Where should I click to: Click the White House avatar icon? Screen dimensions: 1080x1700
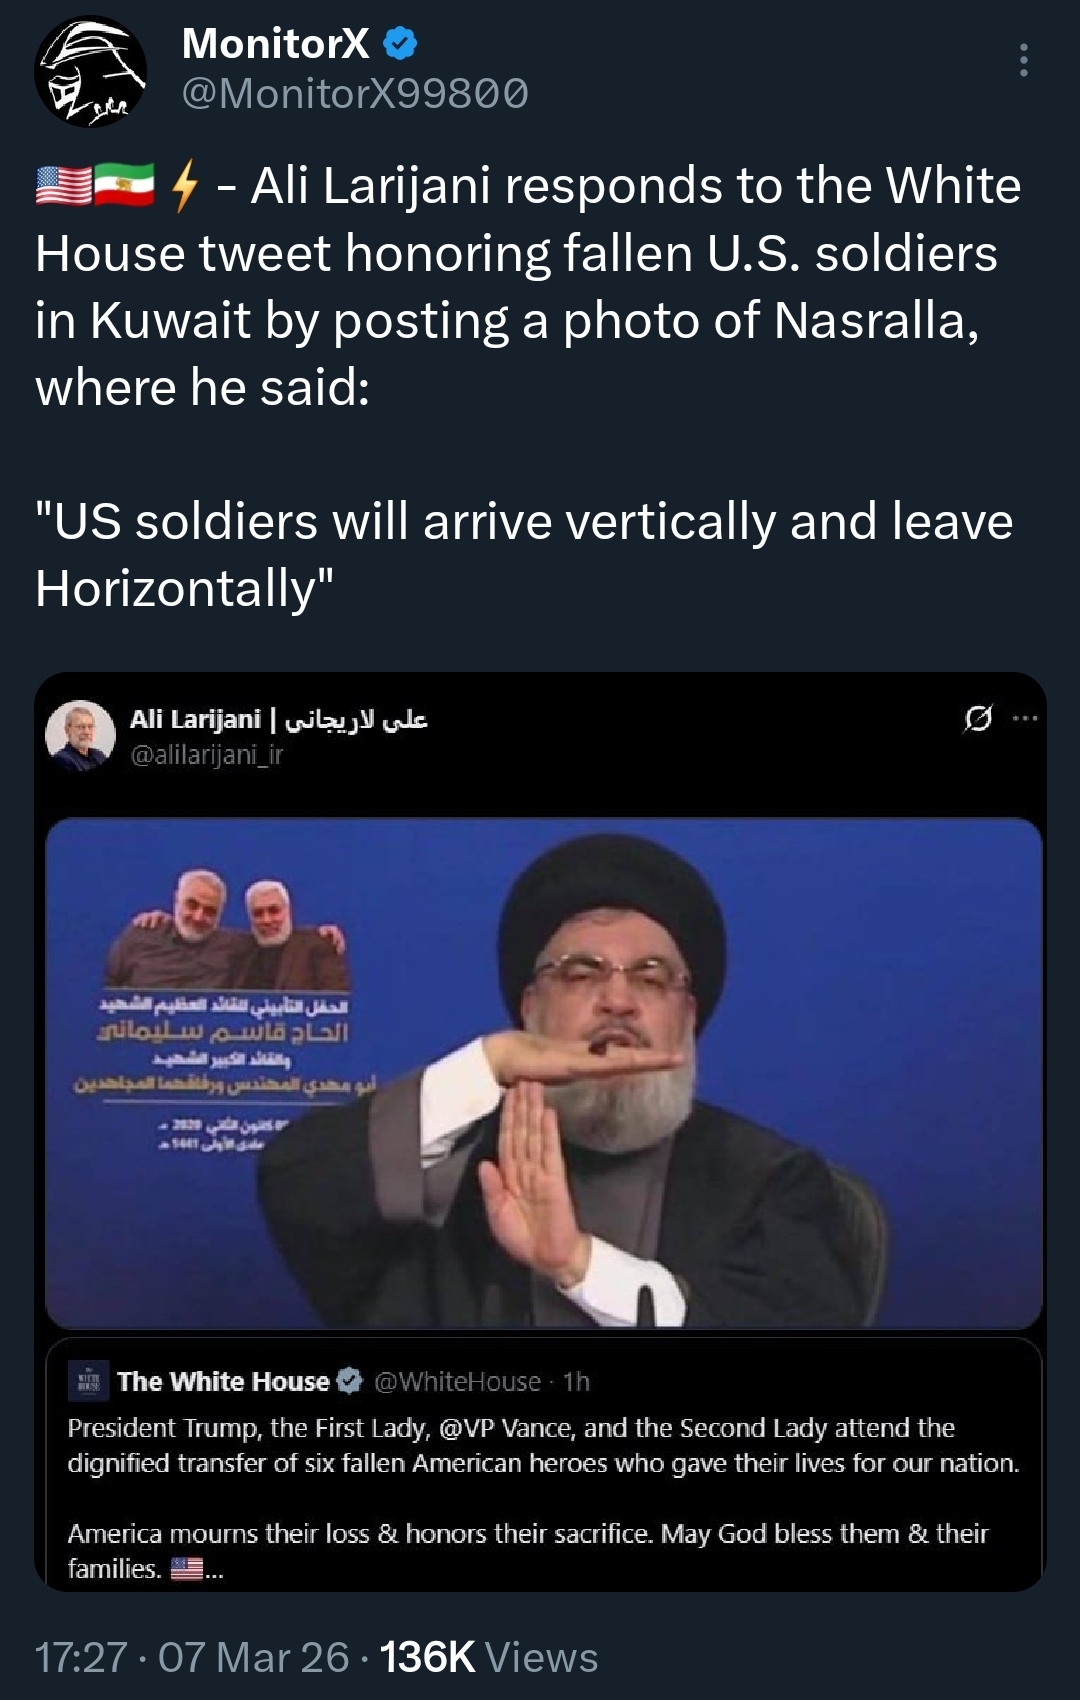point(88,1381)
